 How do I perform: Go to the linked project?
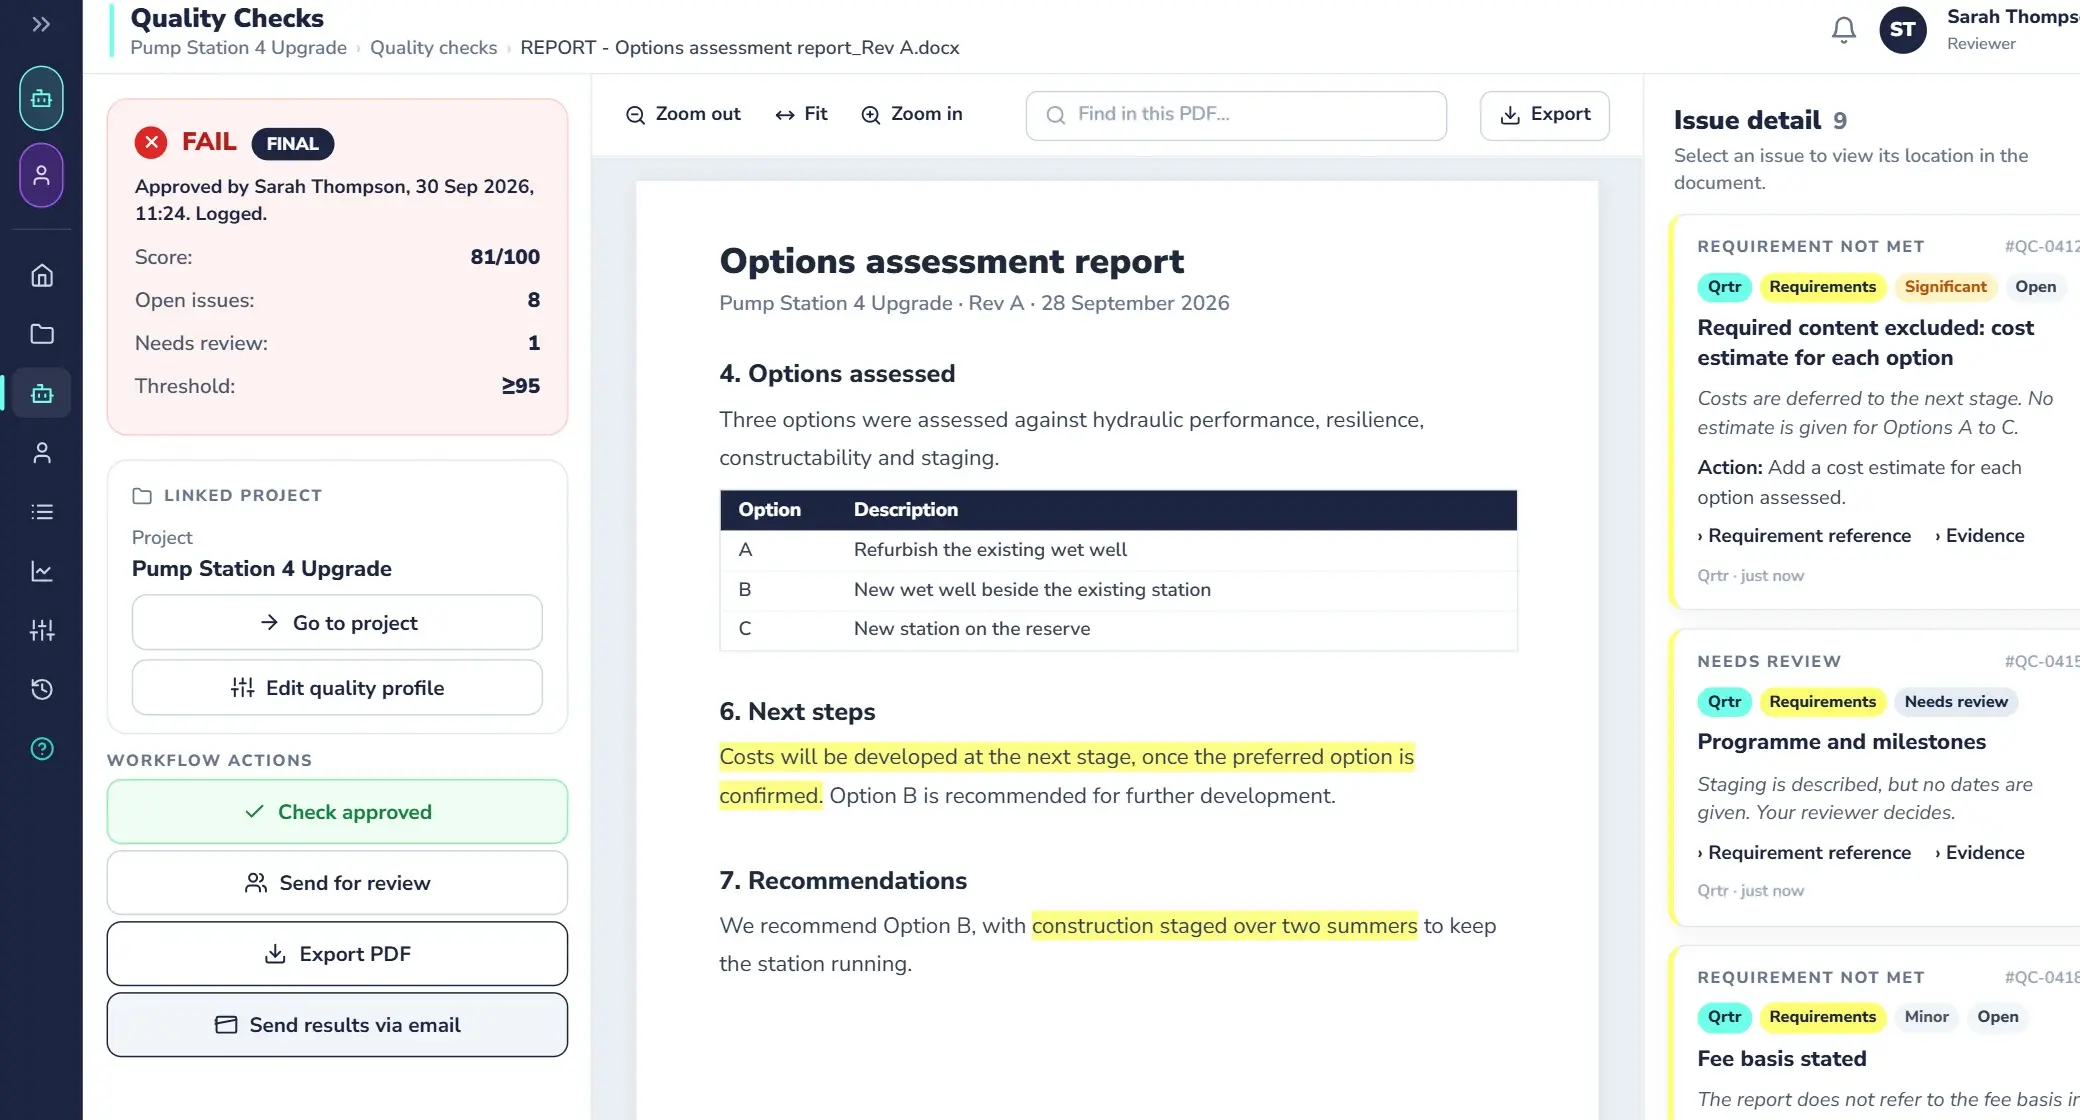pyautogui.click(x=337, y=623)
